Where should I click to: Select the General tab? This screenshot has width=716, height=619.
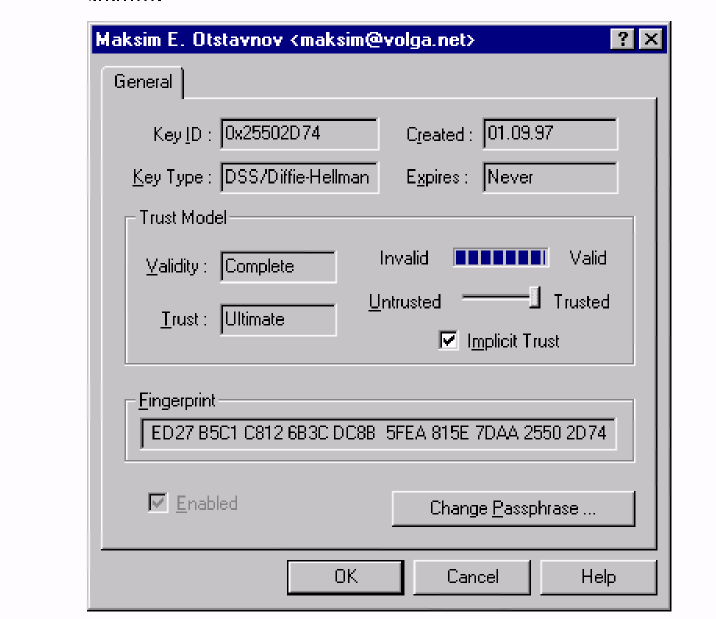(x=143, y=82)
